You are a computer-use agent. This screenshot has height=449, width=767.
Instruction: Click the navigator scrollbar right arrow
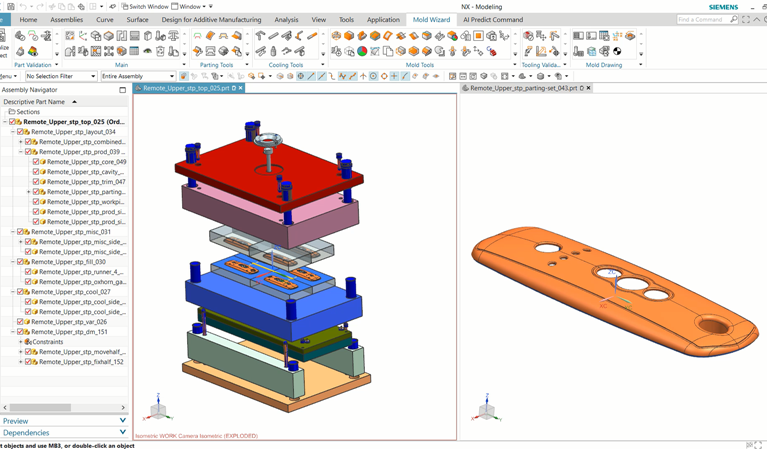pyautogui.click(x=123, y=407)
